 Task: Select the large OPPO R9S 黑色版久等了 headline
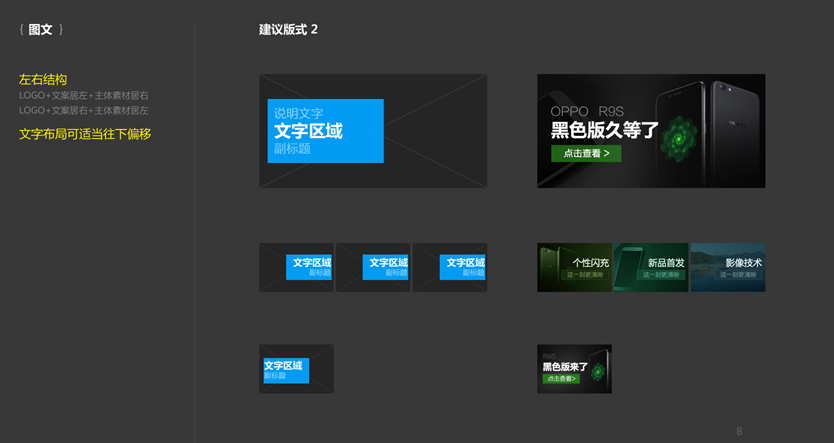(606, 130)
